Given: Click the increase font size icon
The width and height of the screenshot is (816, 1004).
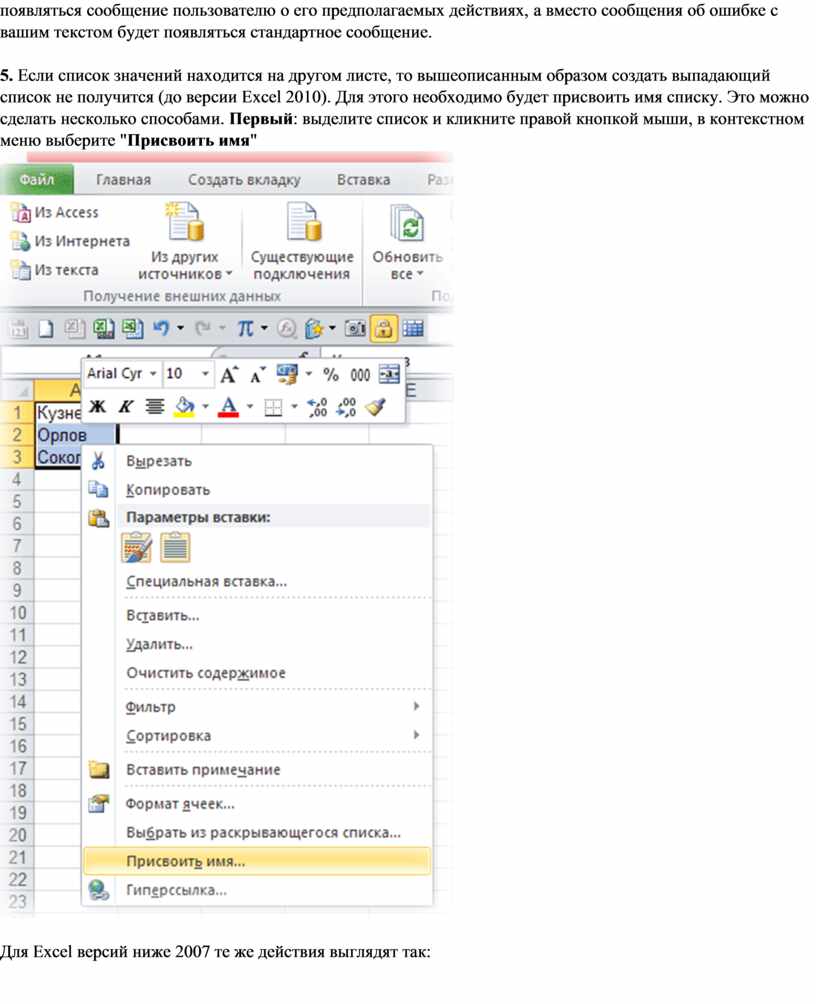Looking at the screenshot, I should (x=229, y=375).
